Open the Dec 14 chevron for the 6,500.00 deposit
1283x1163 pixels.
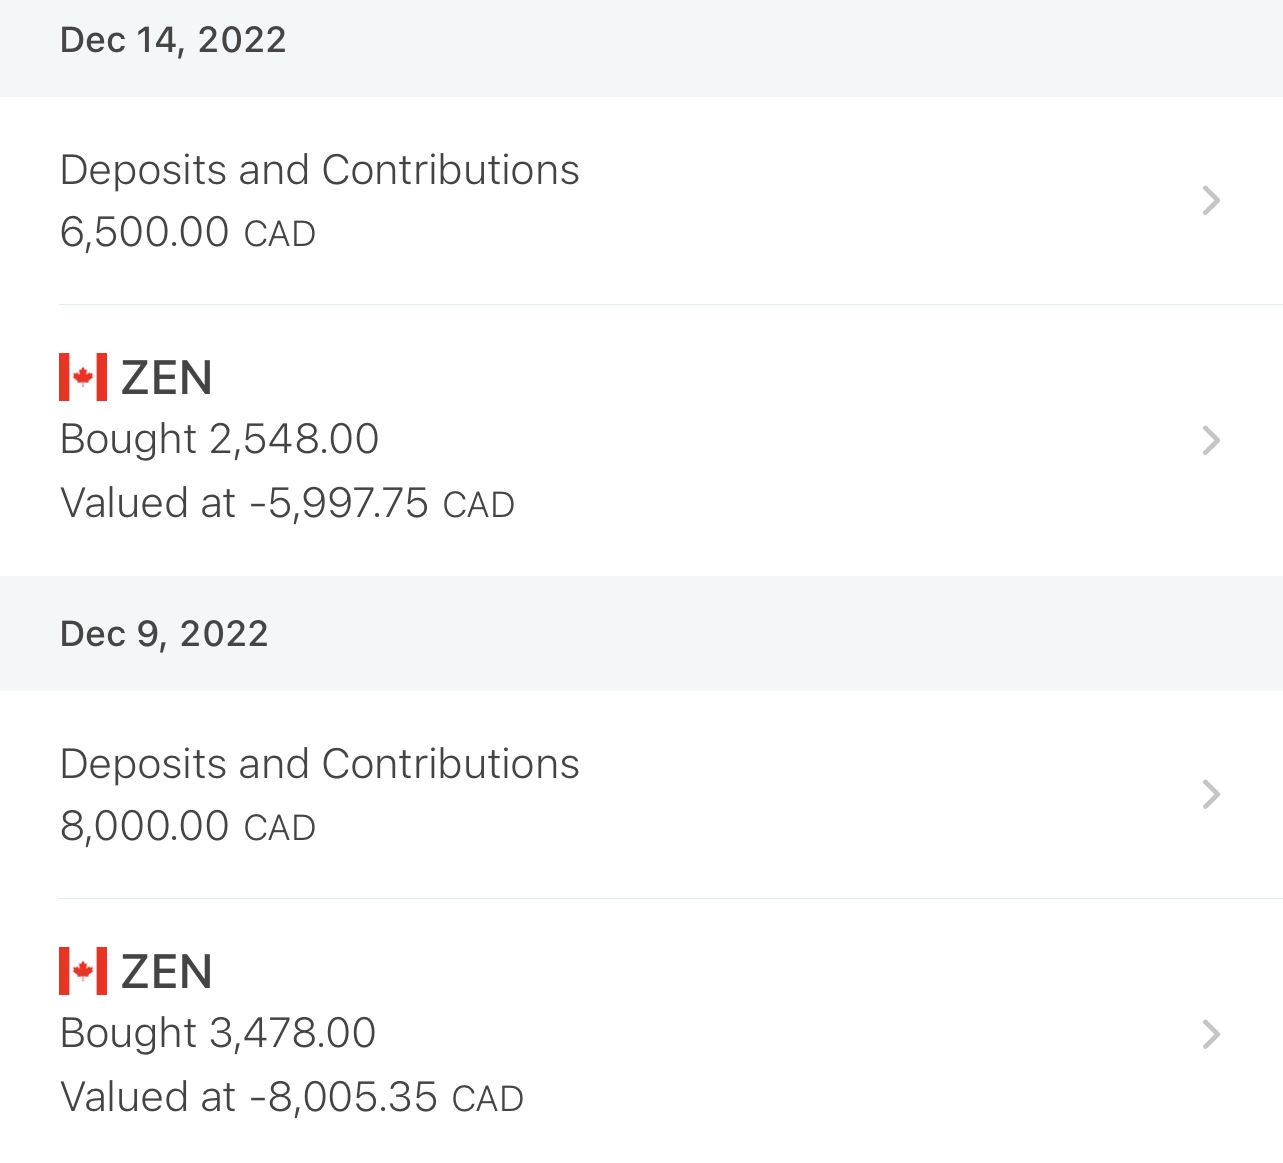pyautogui.click(x=1211, y=201)
